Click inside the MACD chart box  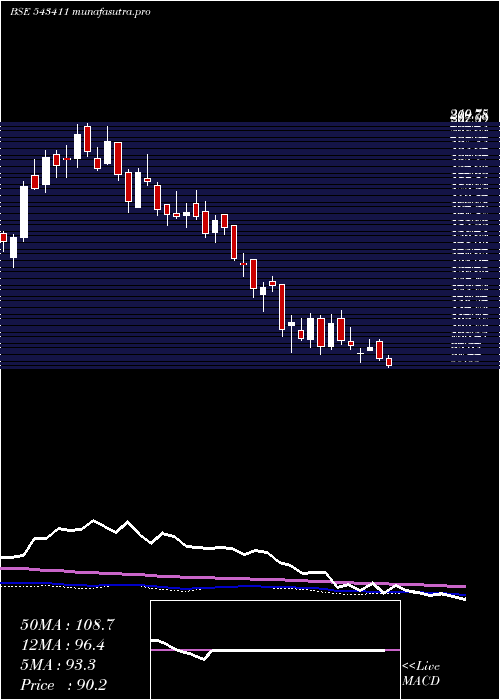pyautogui.click(x=275, y=650)
